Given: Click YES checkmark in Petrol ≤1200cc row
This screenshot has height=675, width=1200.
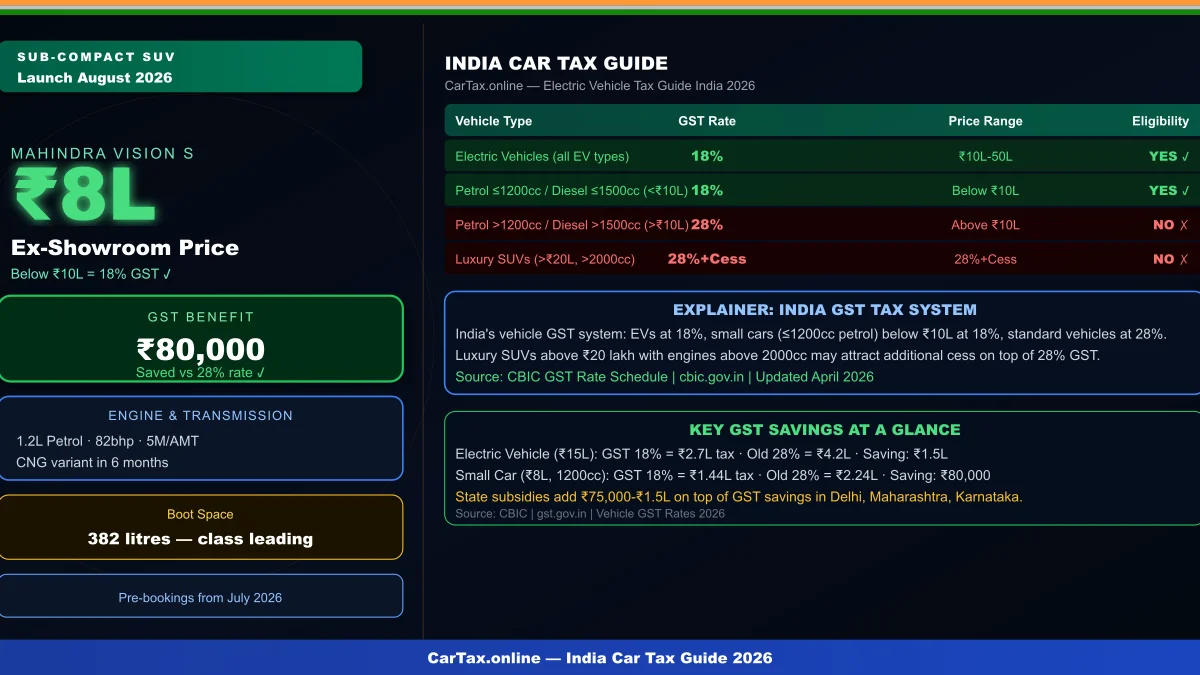Looking at the screenshot, I should tap(1168, 190).
